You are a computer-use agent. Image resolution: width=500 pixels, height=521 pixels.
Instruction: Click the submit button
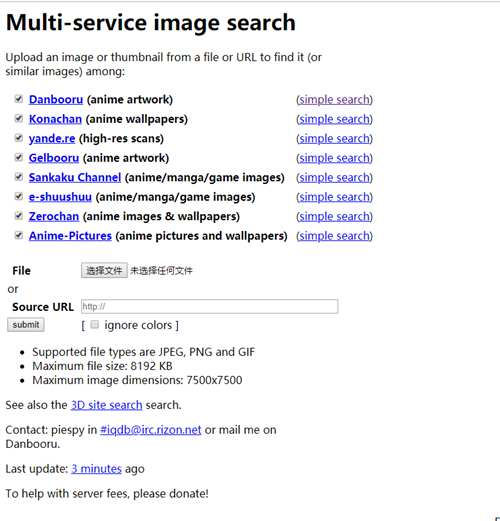(x=26, y=325)
